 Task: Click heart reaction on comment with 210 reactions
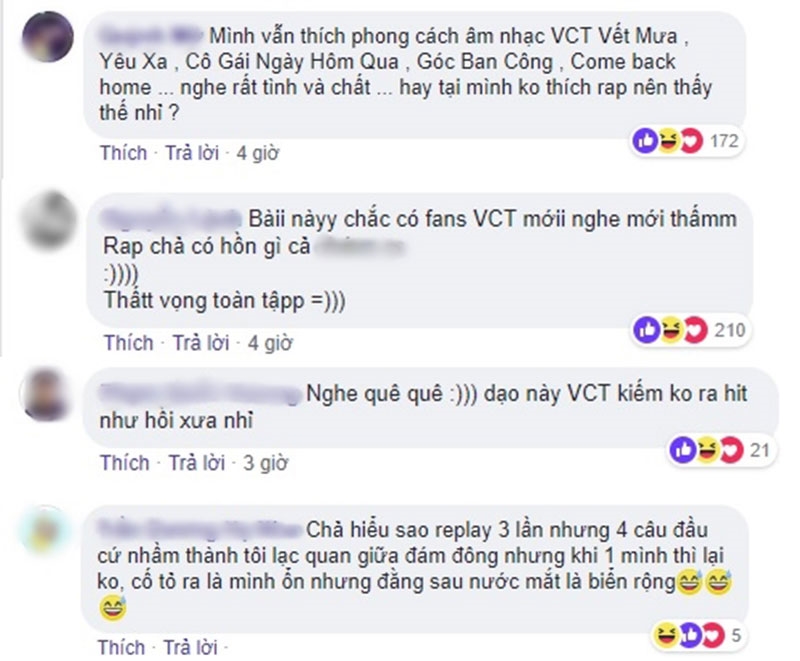[x=696, y=330]
